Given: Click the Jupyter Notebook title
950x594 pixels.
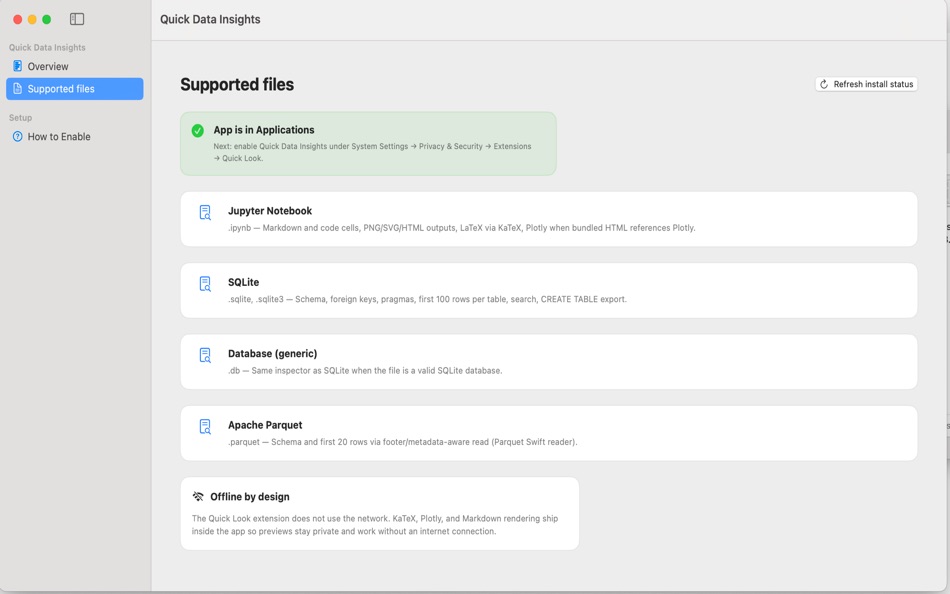Looking at the screenshot, I should pyautogui.click(x=270, y=211).
